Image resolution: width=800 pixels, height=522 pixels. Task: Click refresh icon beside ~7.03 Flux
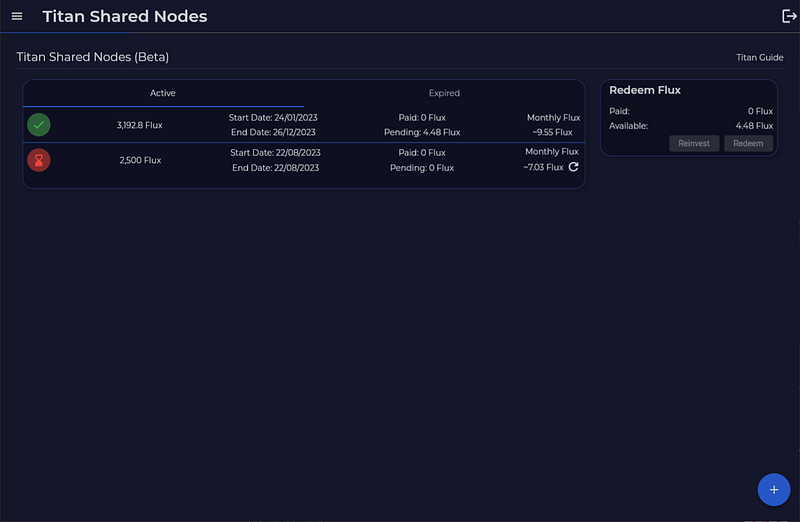coord(574,167)
